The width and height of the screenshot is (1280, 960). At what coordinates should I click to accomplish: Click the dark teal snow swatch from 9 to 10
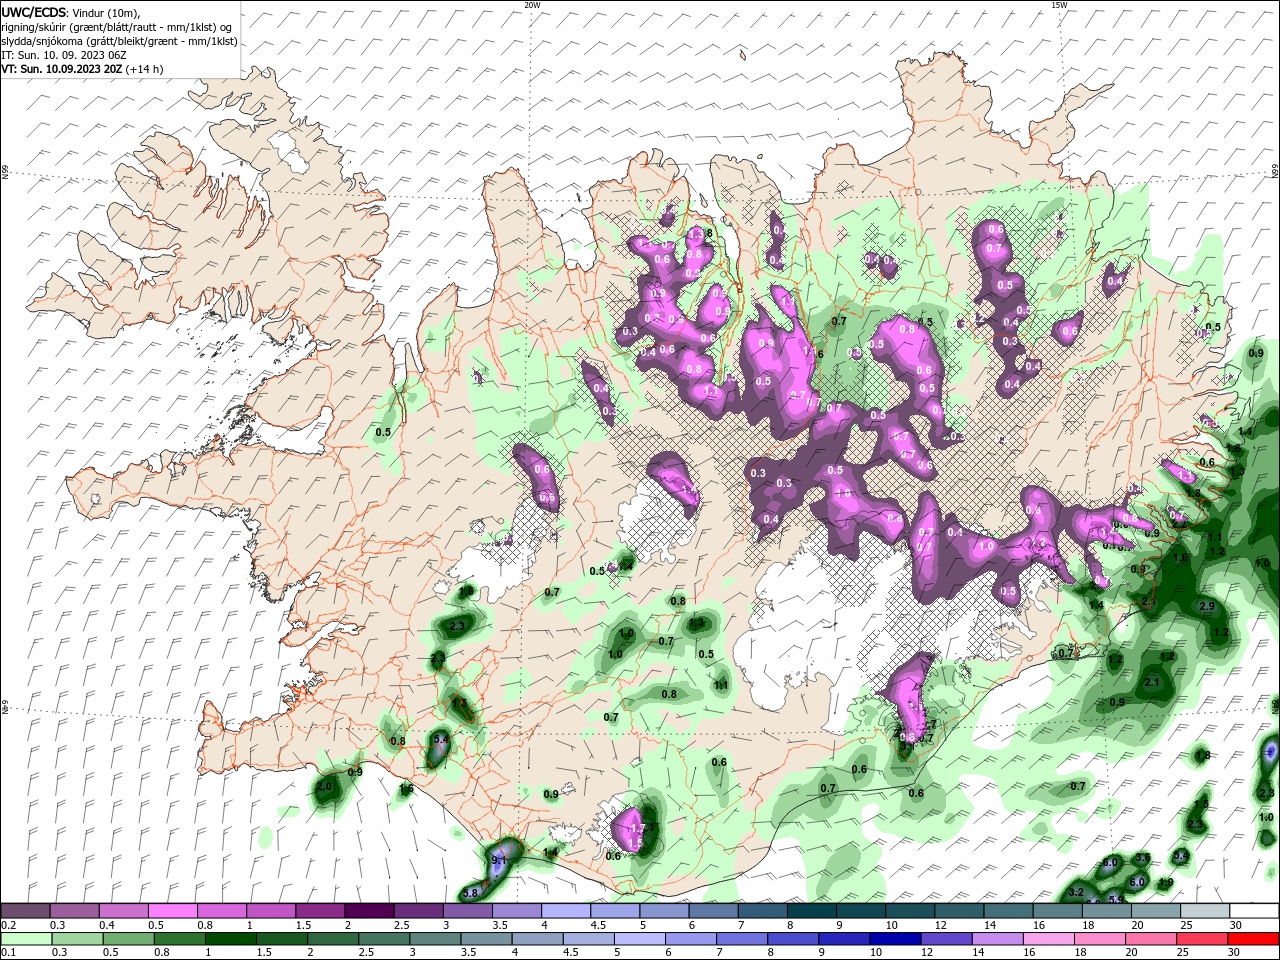pyautogui.click(x=862, y=911)
